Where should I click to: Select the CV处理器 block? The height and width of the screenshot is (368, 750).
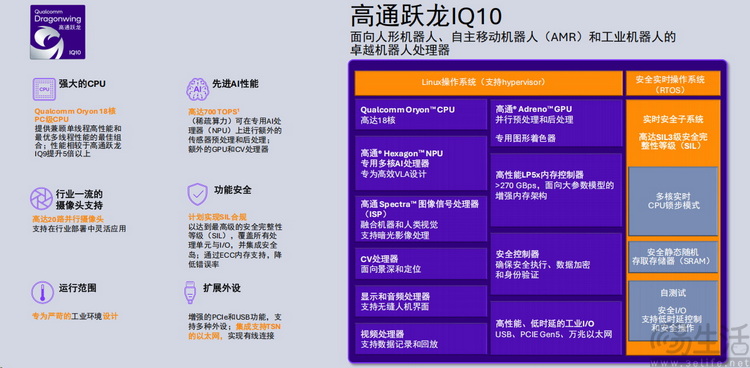[421, 264]
